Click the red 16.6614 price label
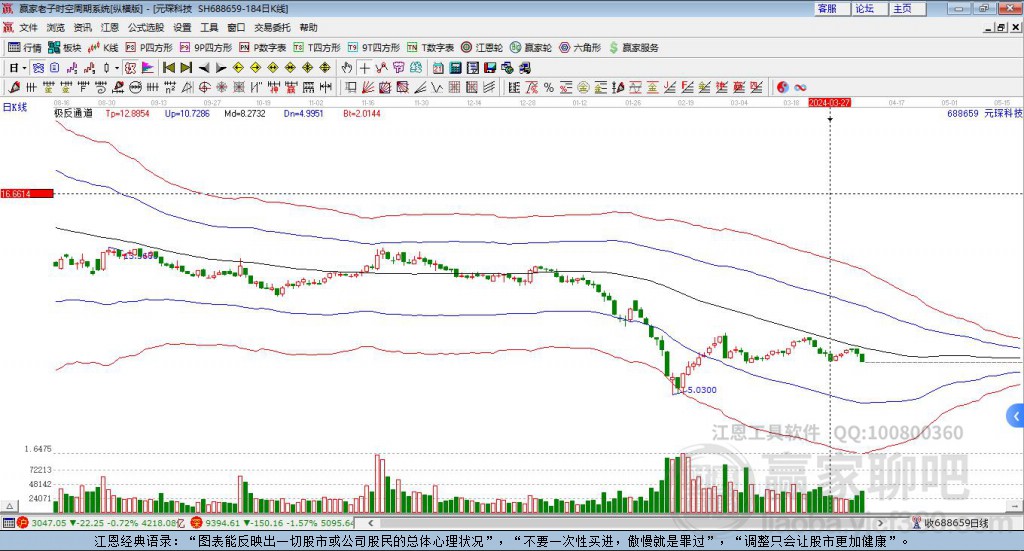The width and height of the screenshot is (1024, 551). pos(27,194)
